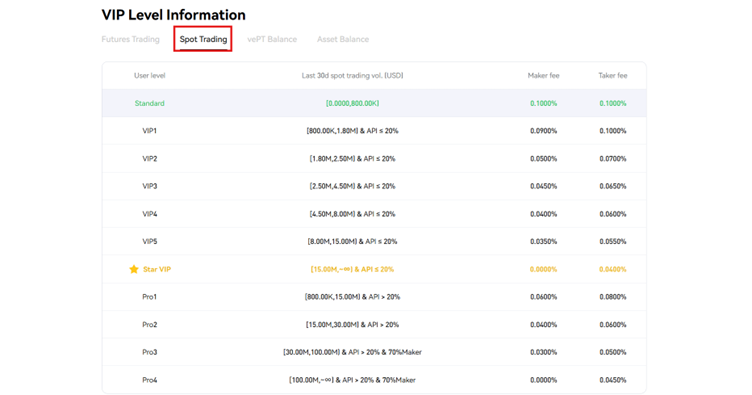Click the VIP2 maker fee 0.0500%
This screenshot has width=752, height=395.
click(543, 159)
